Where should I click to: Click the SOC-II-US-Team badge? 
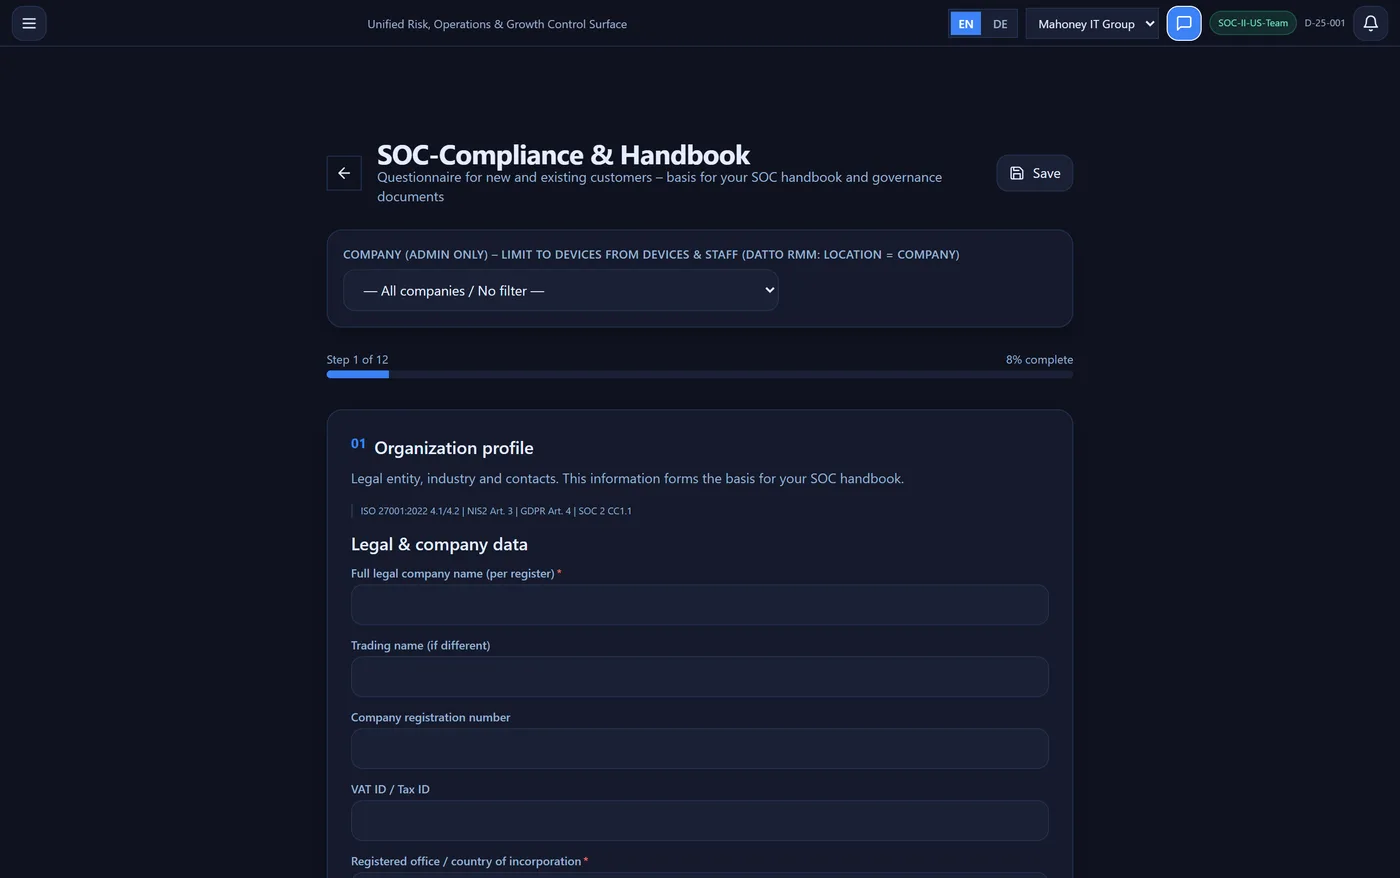pyautogui.click(x=1252, y=22)
